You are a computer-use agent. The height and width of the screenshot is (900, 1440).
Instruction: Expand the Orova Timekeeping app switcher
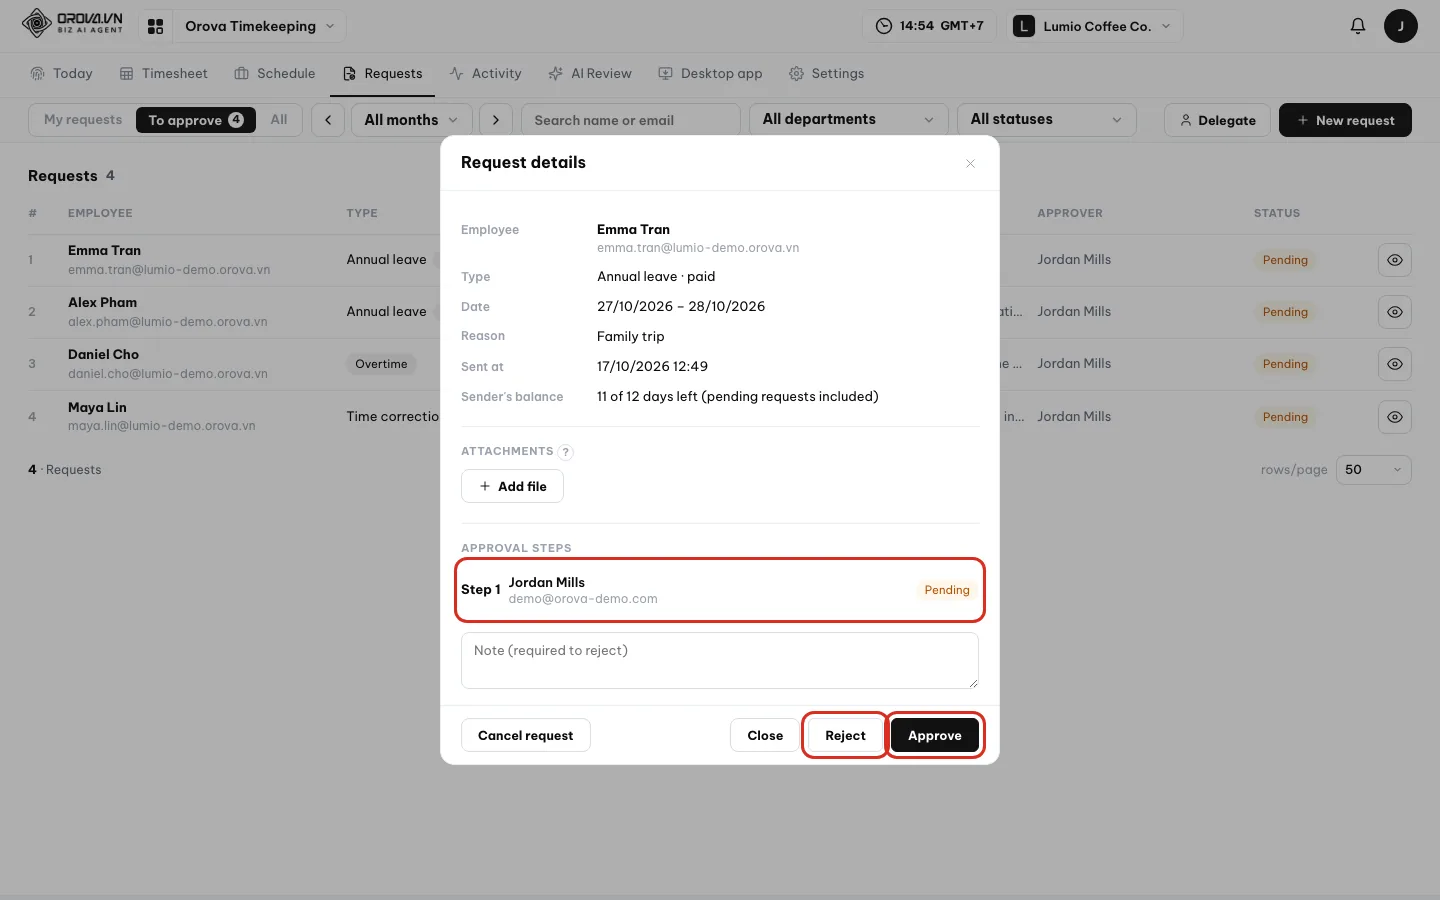[259, 26]
